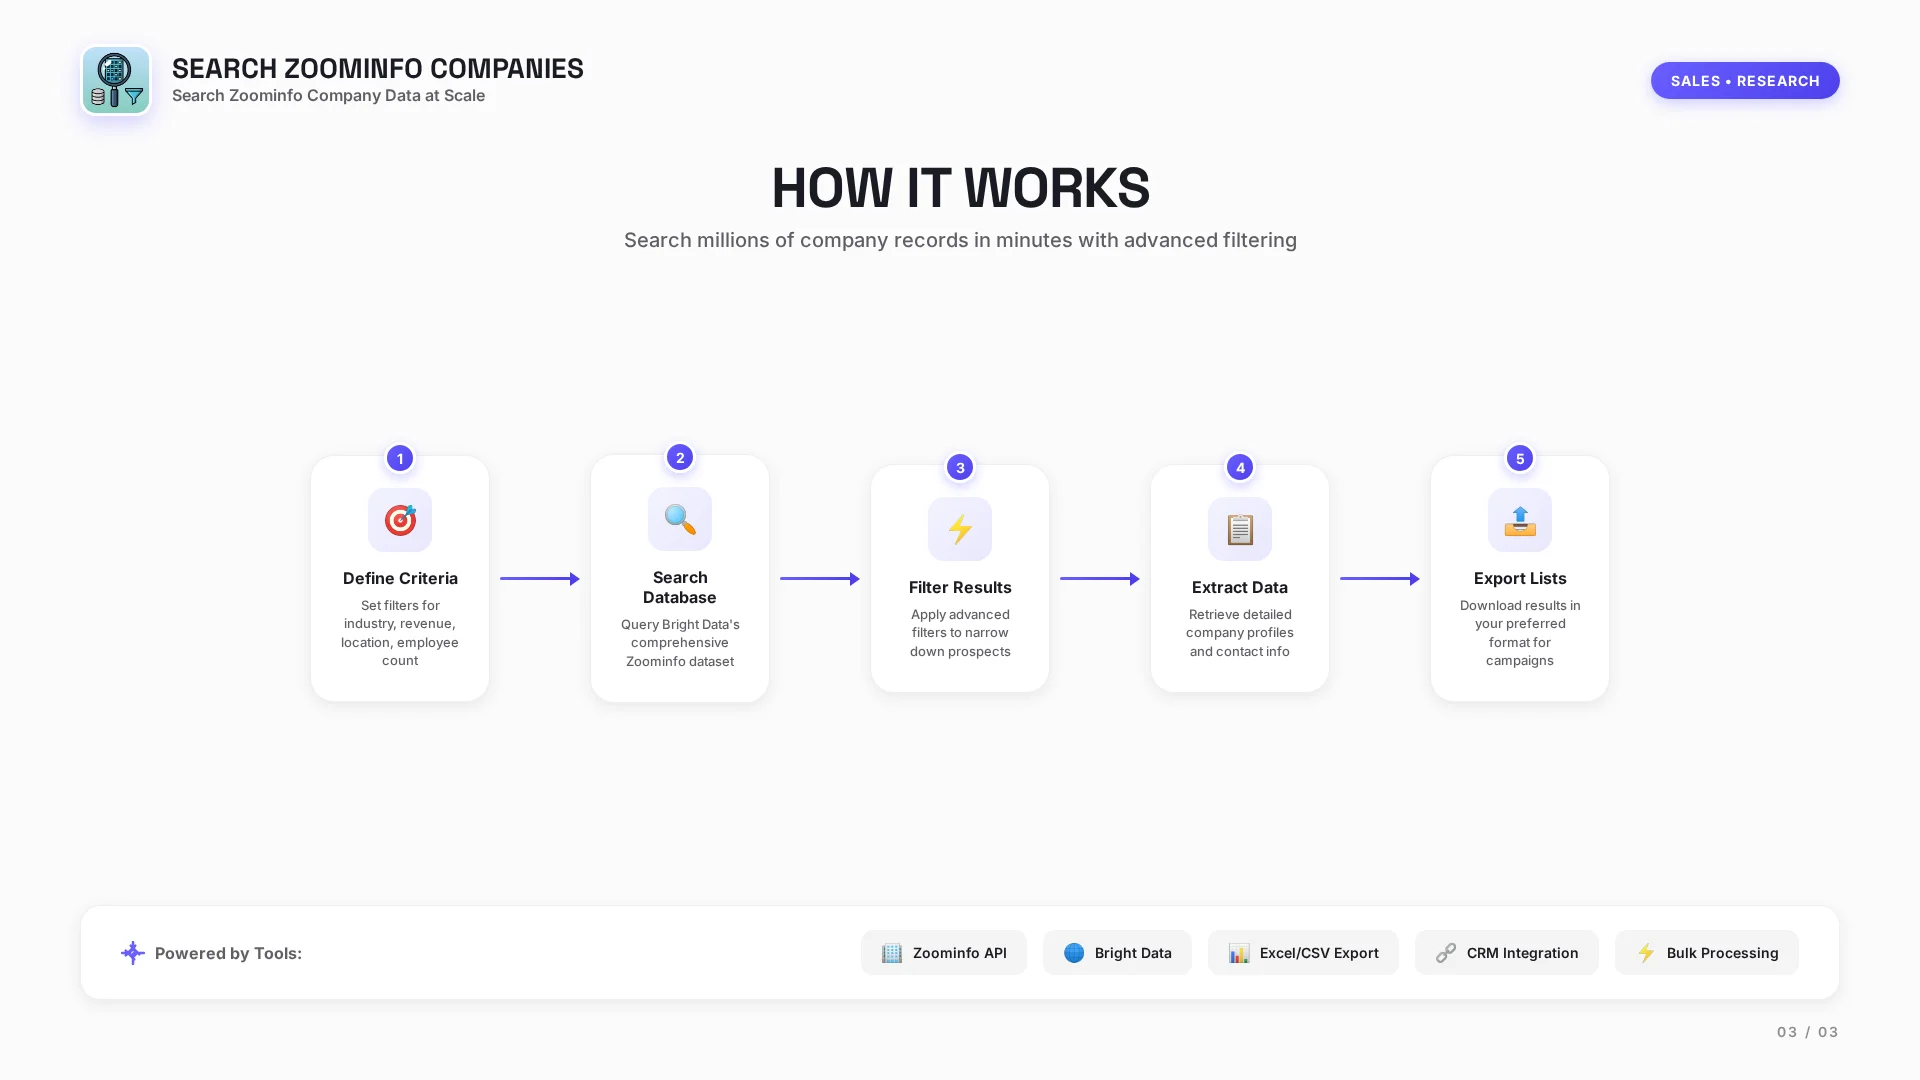1920x1080 pixels.
Task: Click the magnifying glass Search Database icon
Action: [680, 519]
